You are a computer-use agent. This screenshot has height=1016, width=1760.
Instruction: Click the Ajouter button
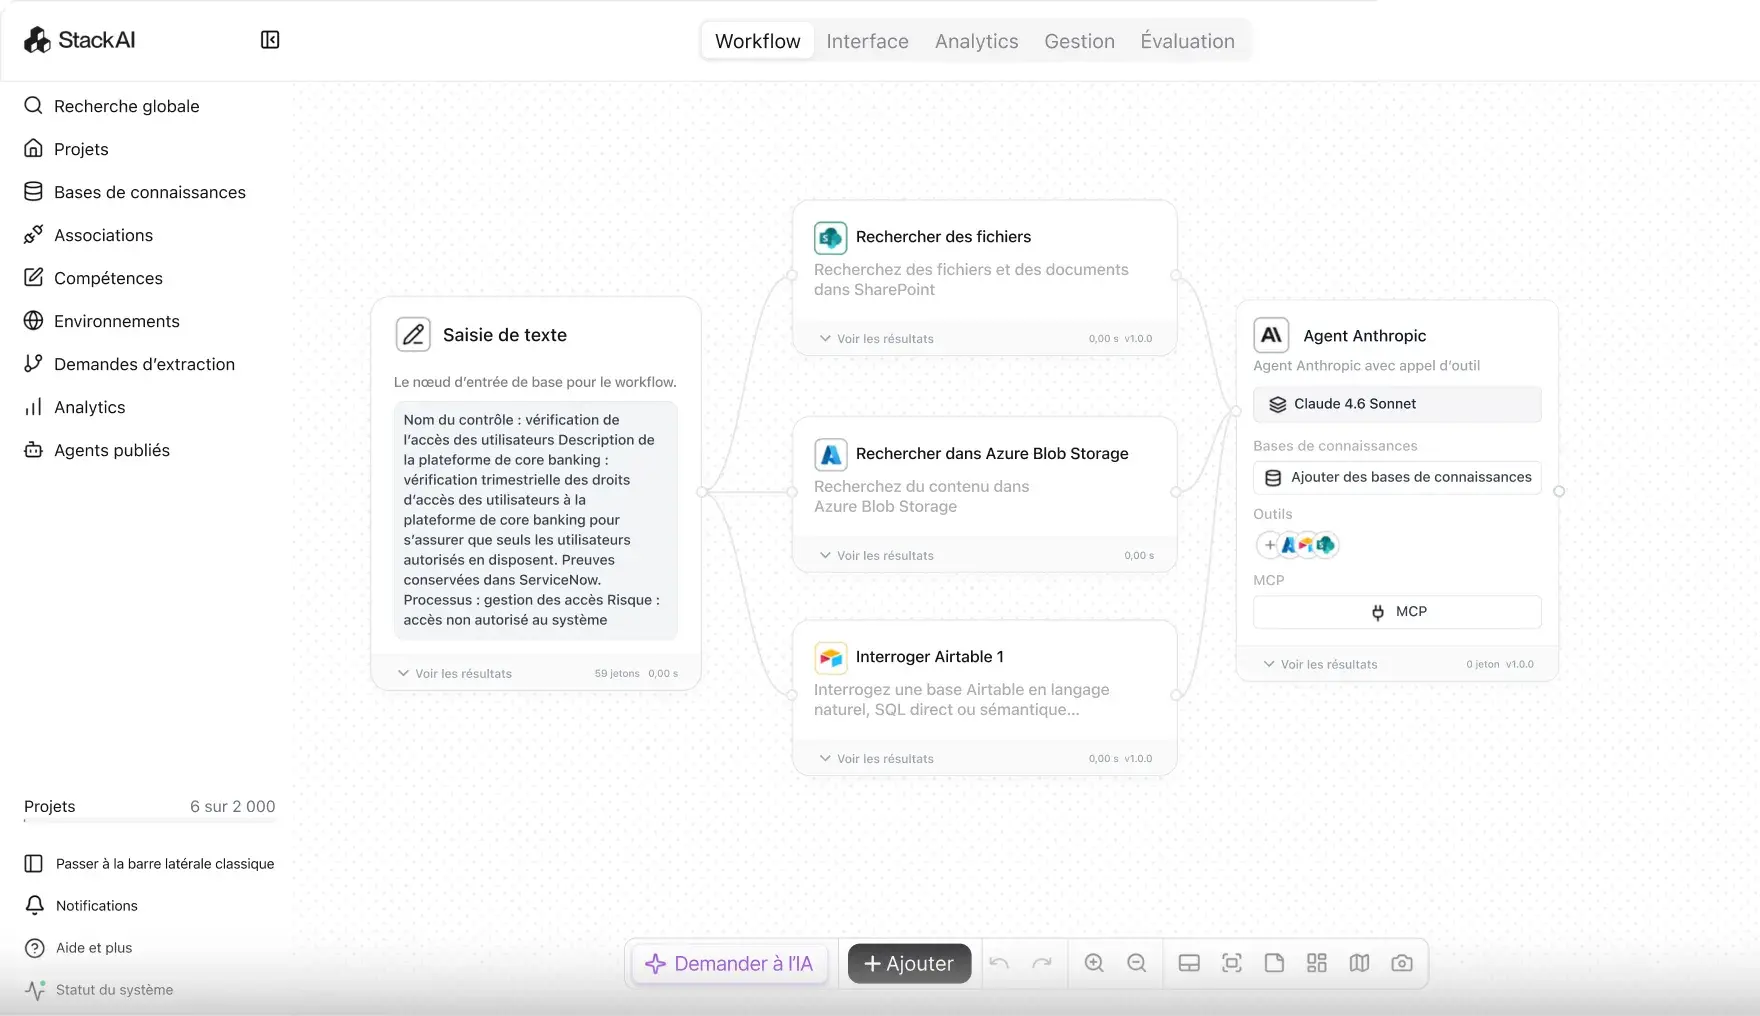pos(909,963)
